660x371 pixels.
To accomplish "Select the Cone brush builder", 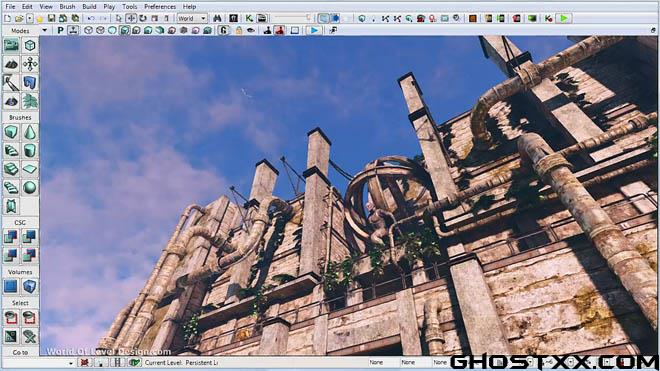I will click(29, 132).
